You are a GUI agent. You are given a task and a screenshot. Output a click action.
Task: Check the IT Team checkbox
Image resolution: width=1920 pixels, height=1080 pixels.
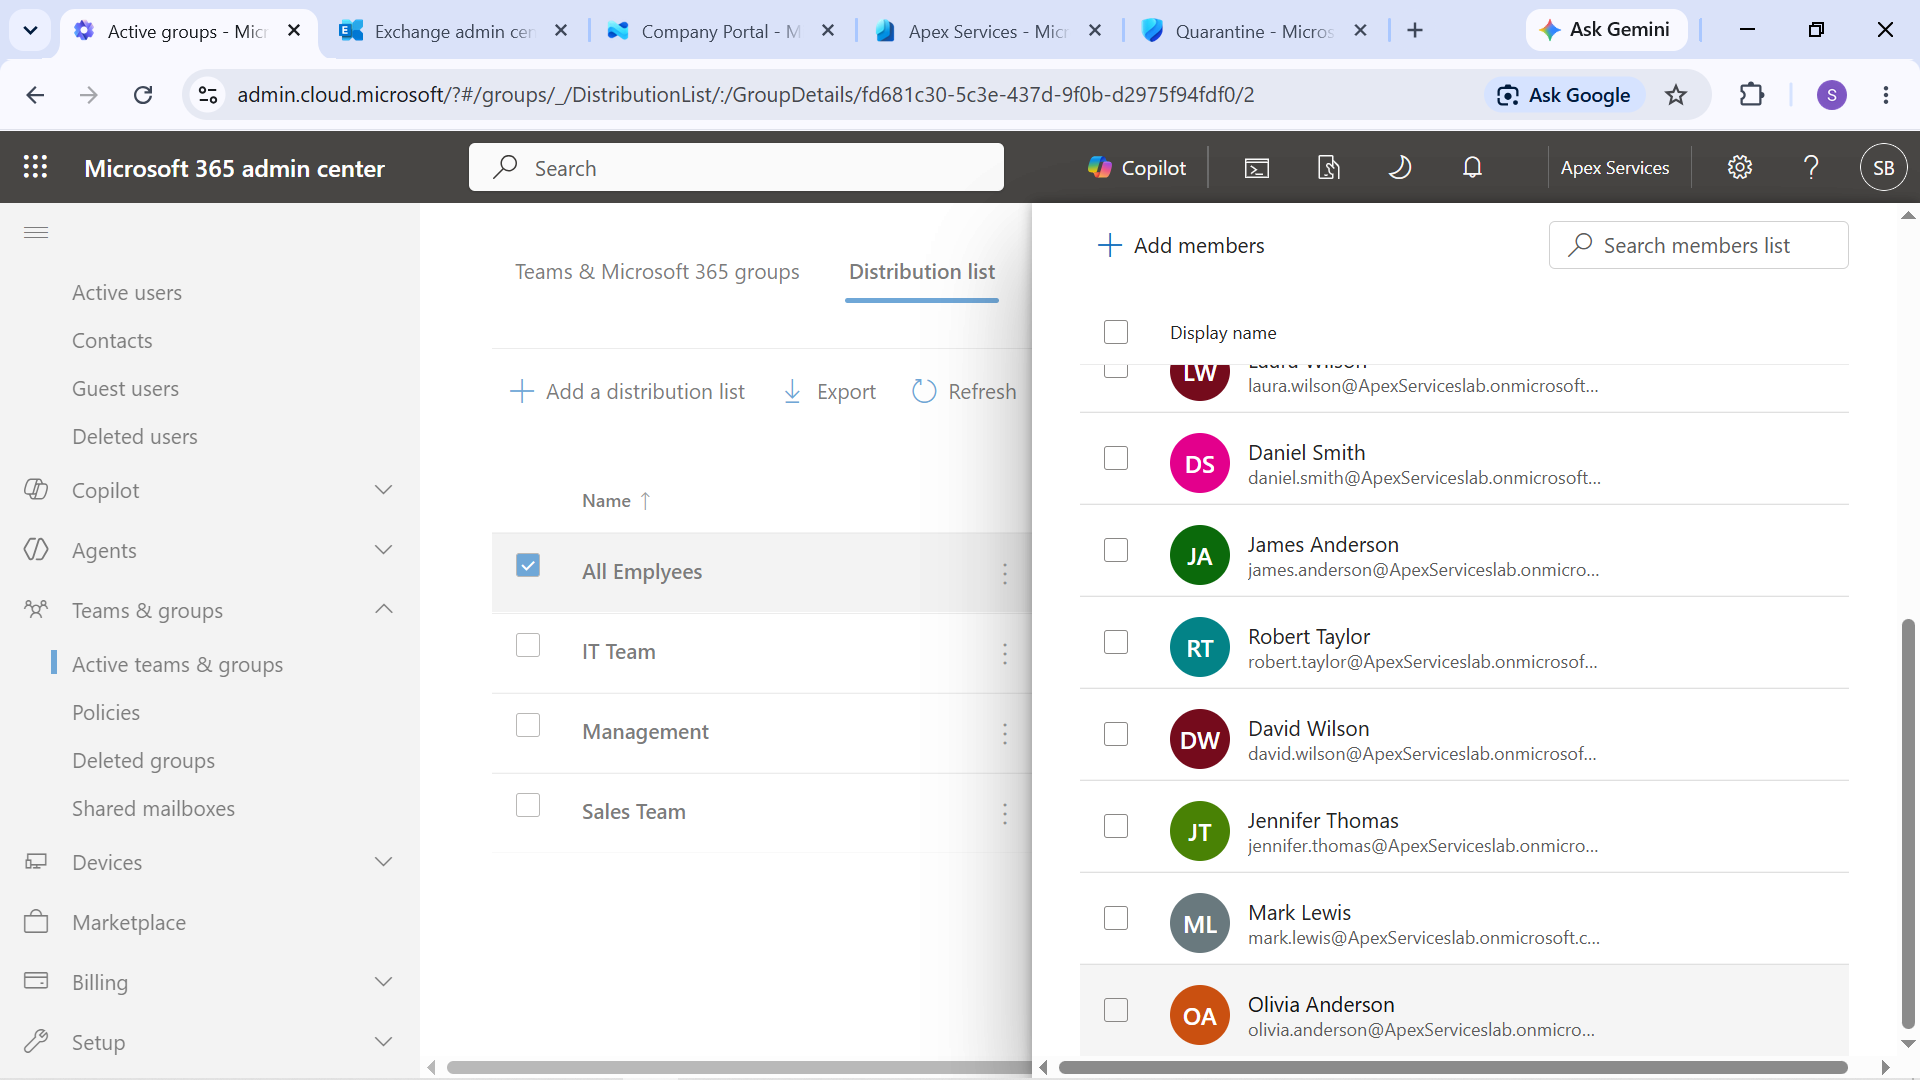coord(528,645)
